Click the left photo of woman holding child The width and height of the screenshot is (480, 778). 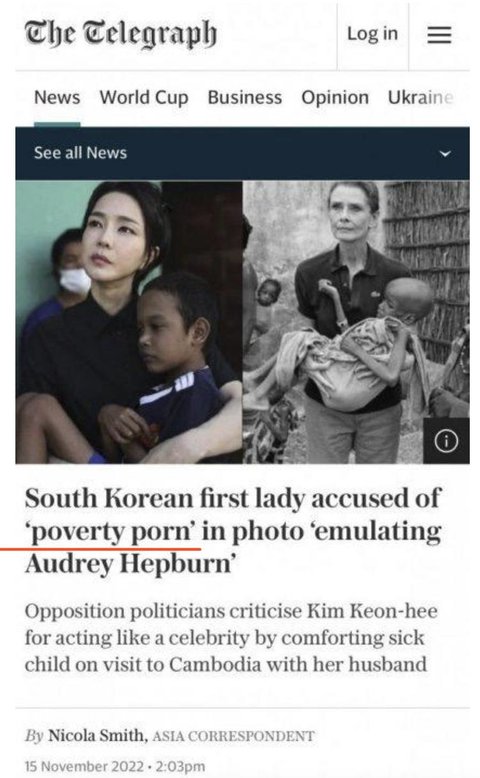(129, 322)
